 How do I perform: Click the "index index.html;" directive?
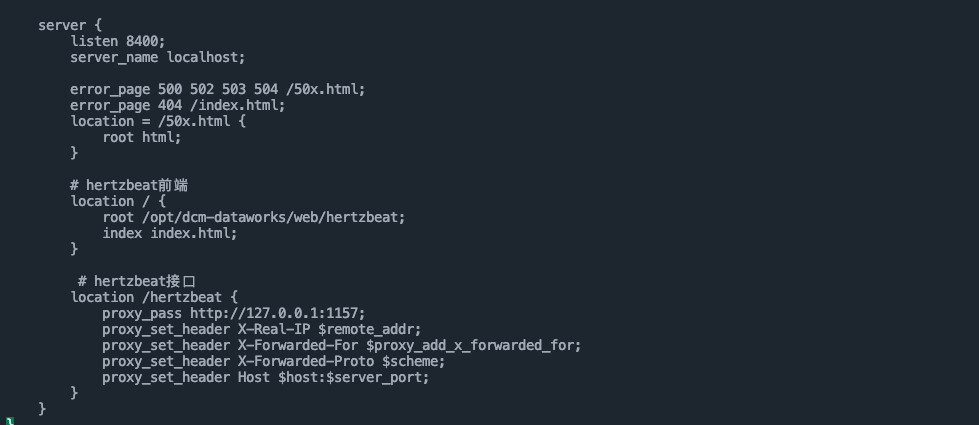(169, 233)
